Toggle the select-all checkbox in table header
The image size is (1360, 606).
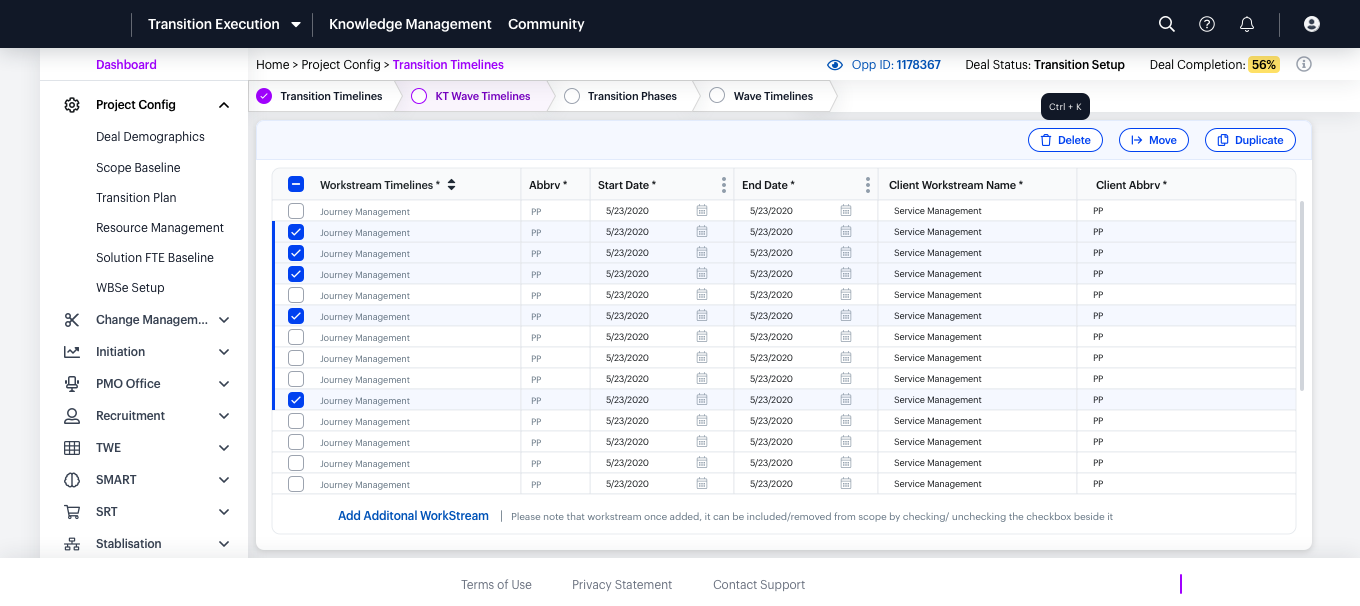296,184
